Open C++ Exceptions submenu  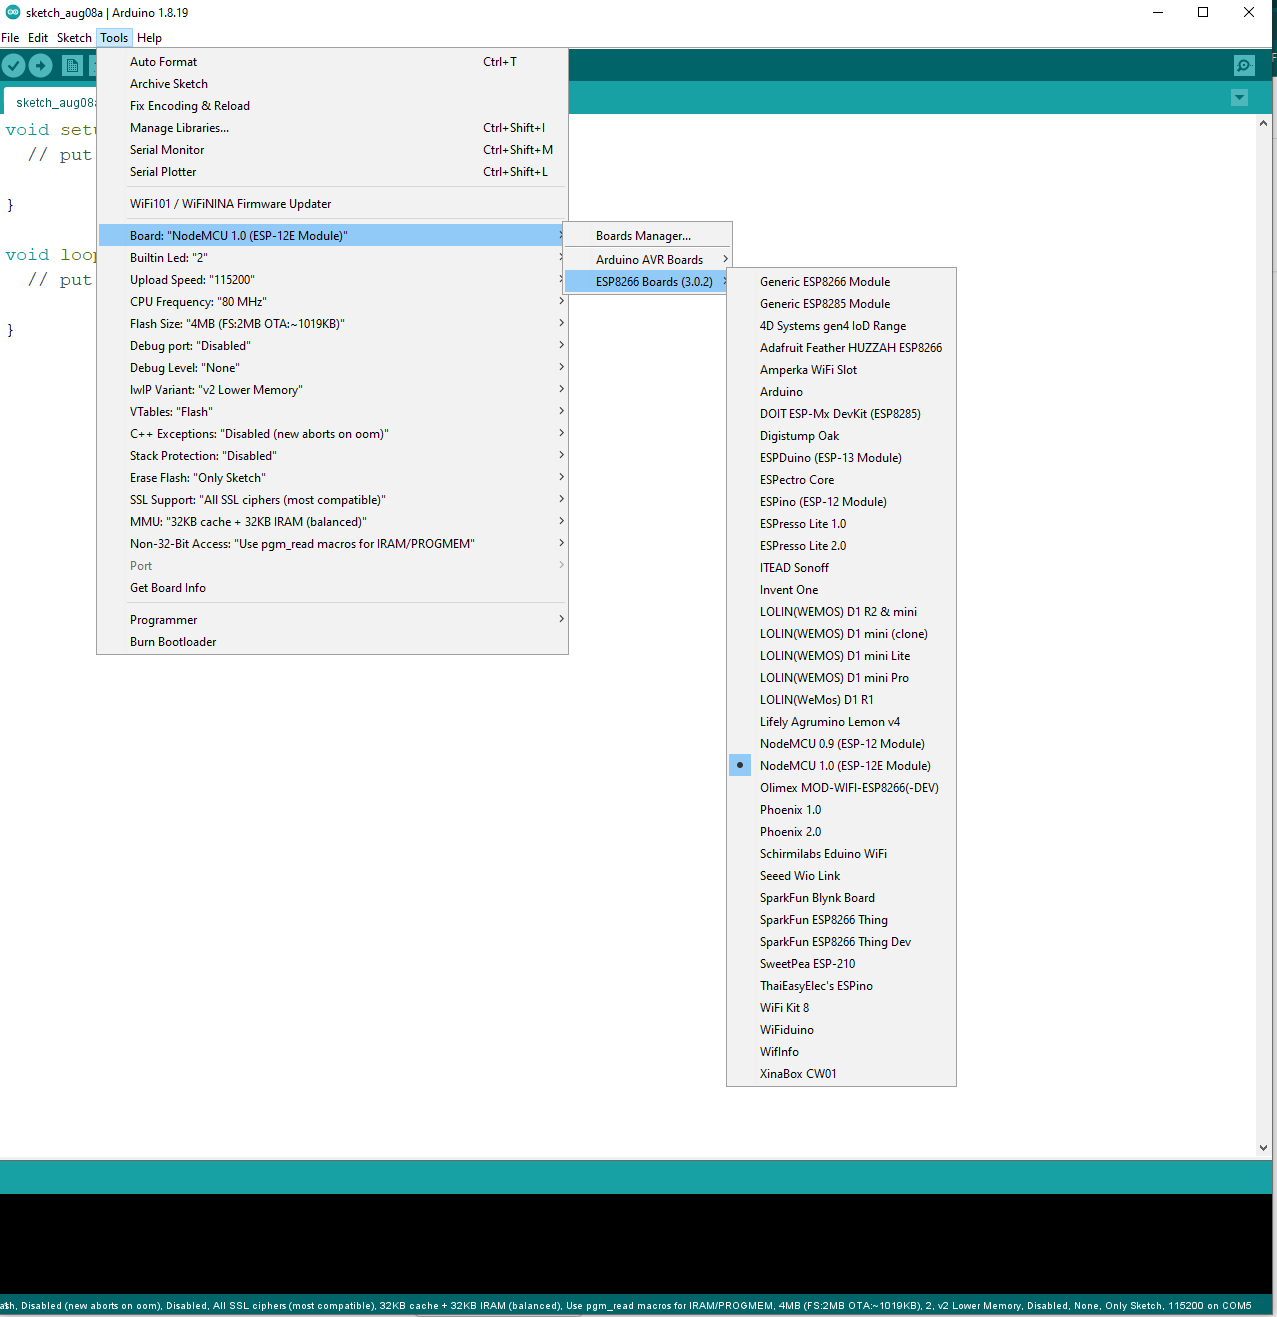pos(332,434)
